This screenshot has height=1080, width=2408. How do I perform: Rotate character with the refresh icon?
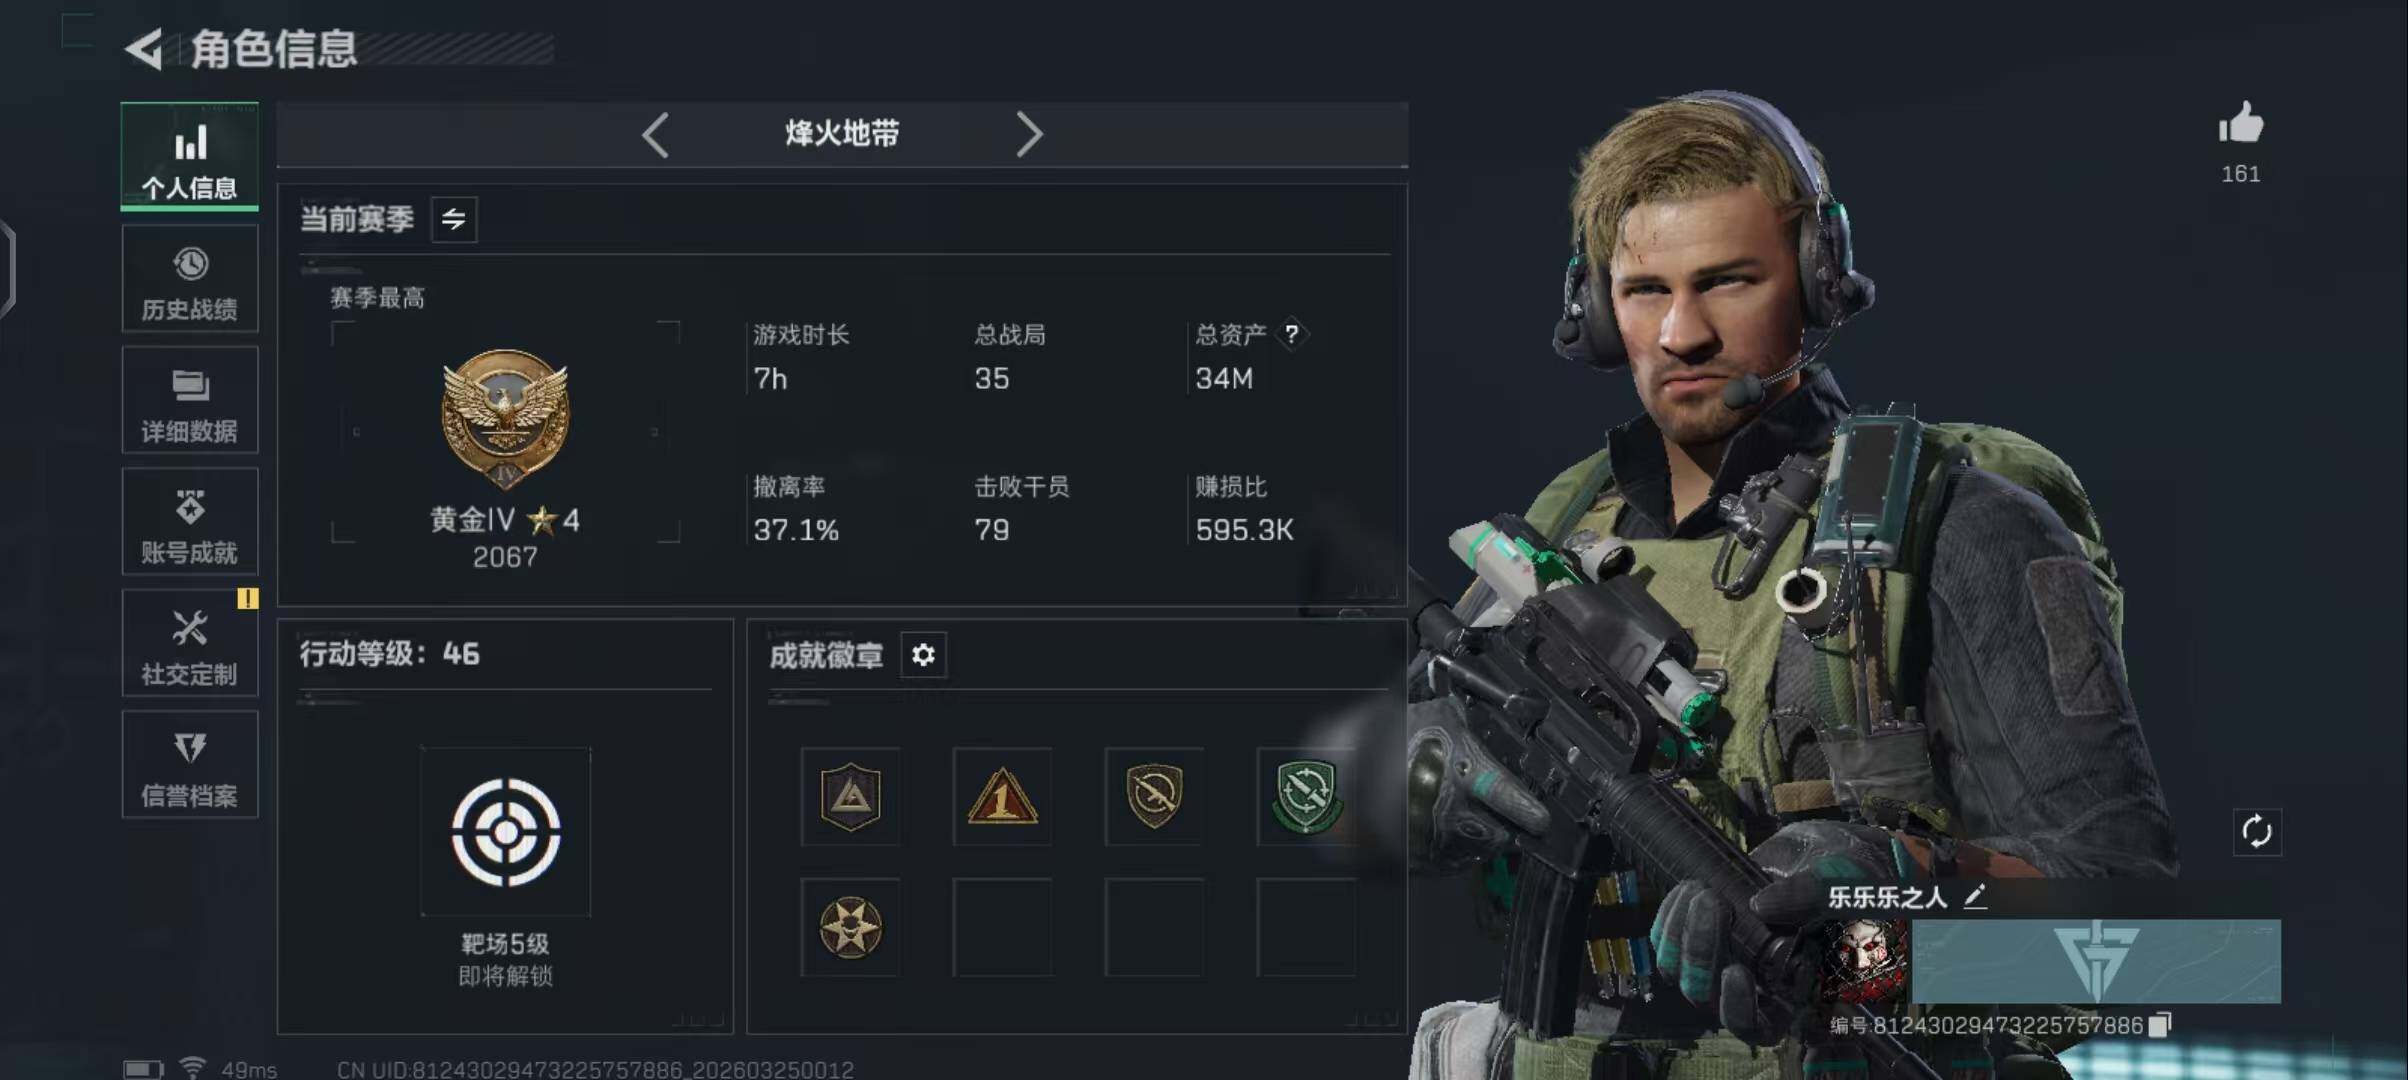point(2257,832)
